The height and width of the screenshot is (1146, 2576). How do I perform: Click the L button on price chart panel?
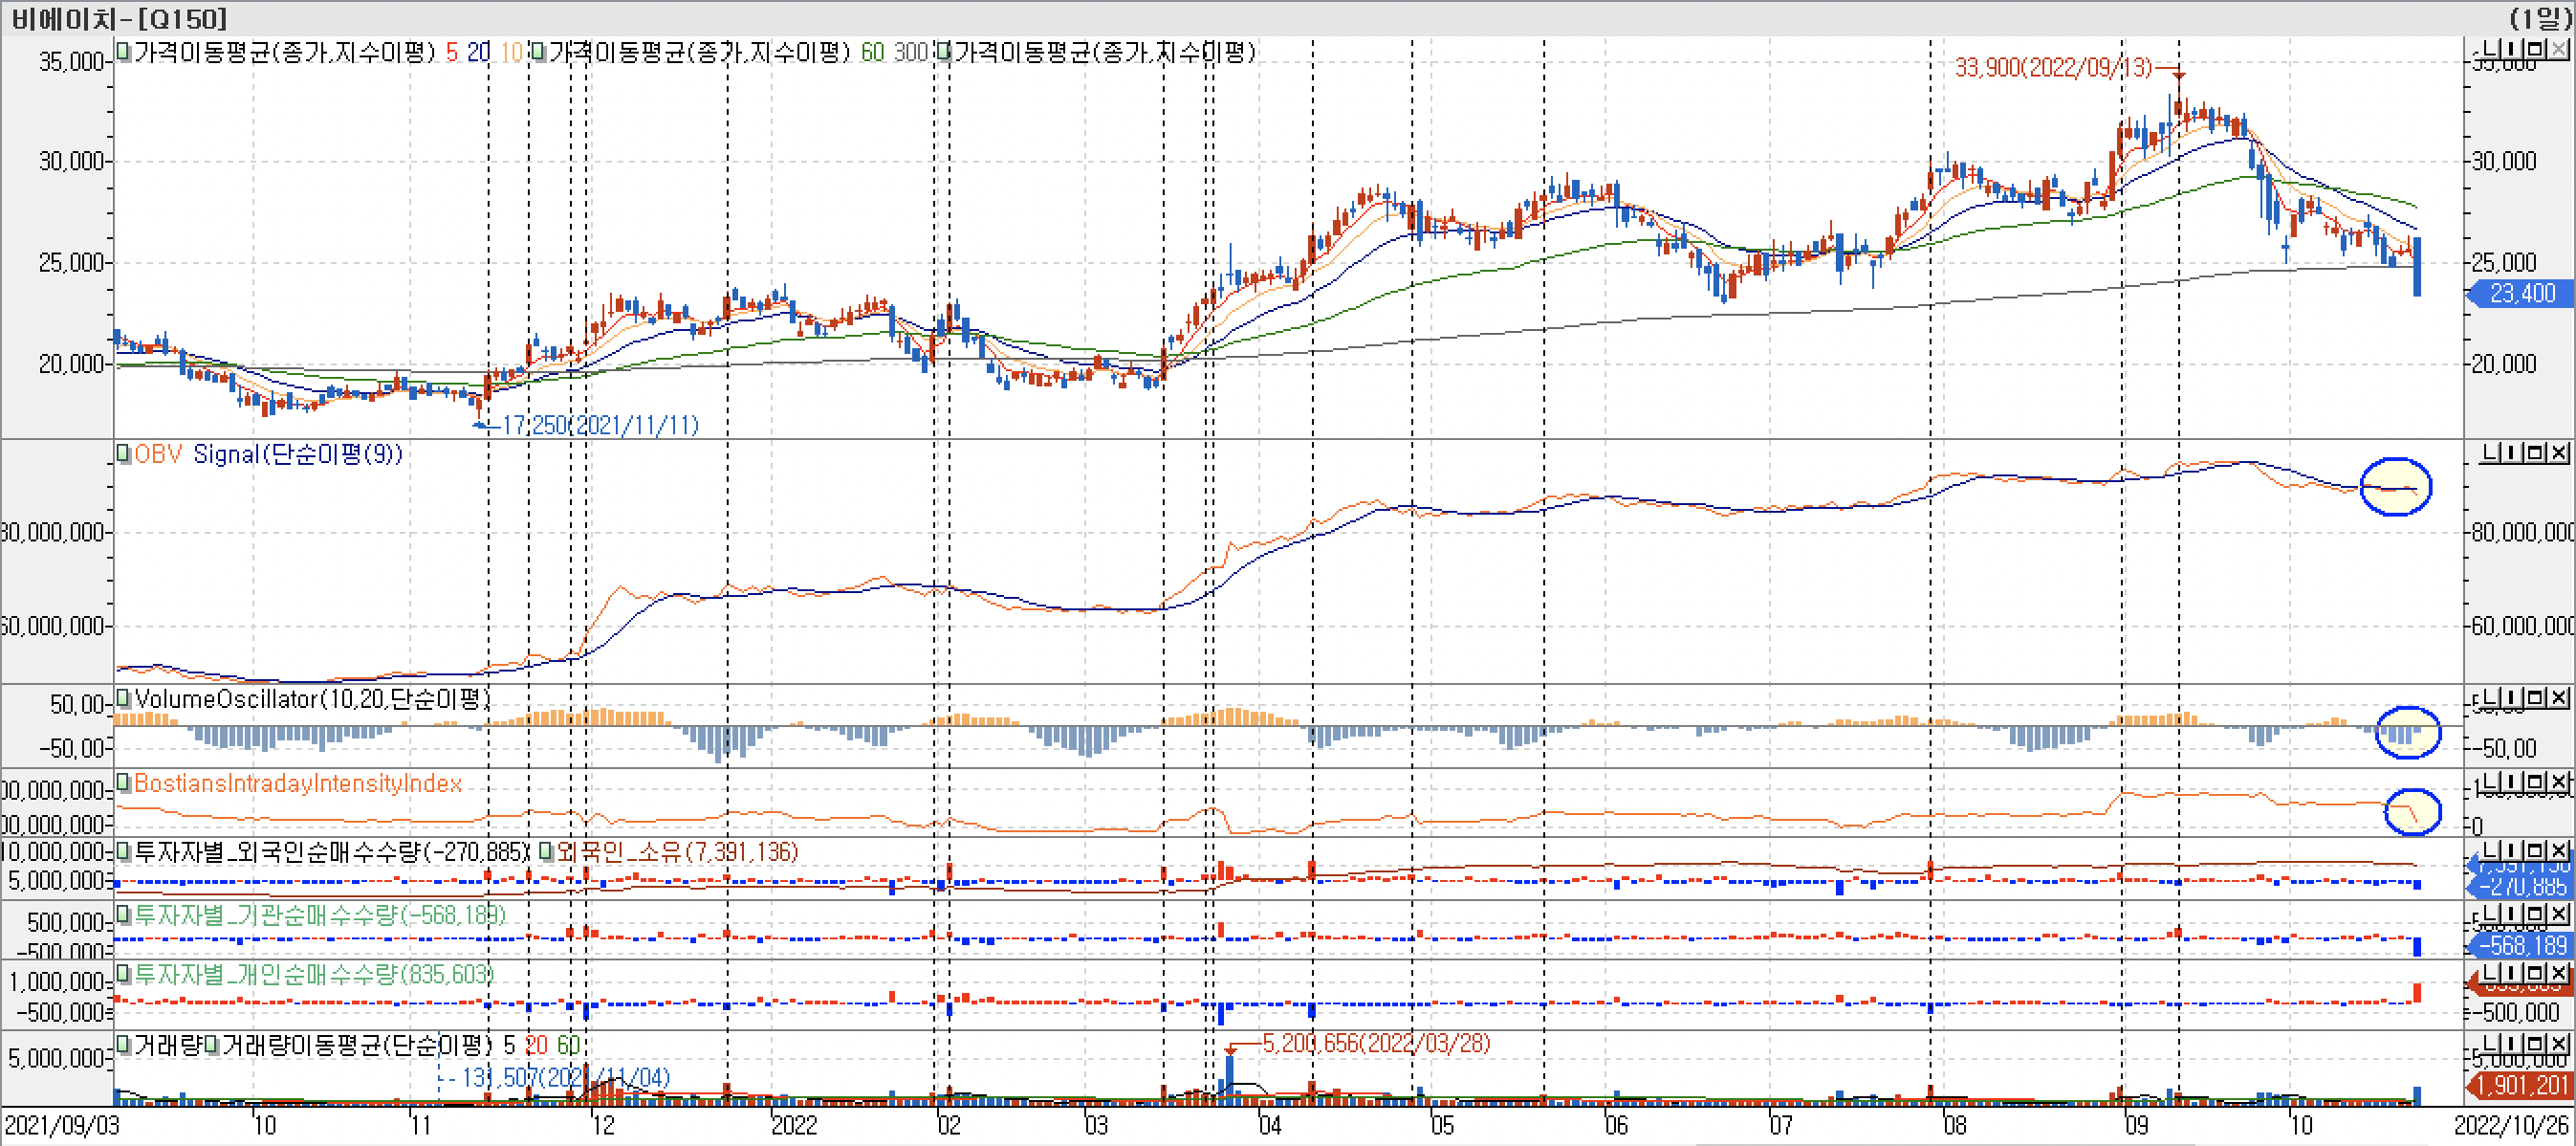click(2491, 49)
